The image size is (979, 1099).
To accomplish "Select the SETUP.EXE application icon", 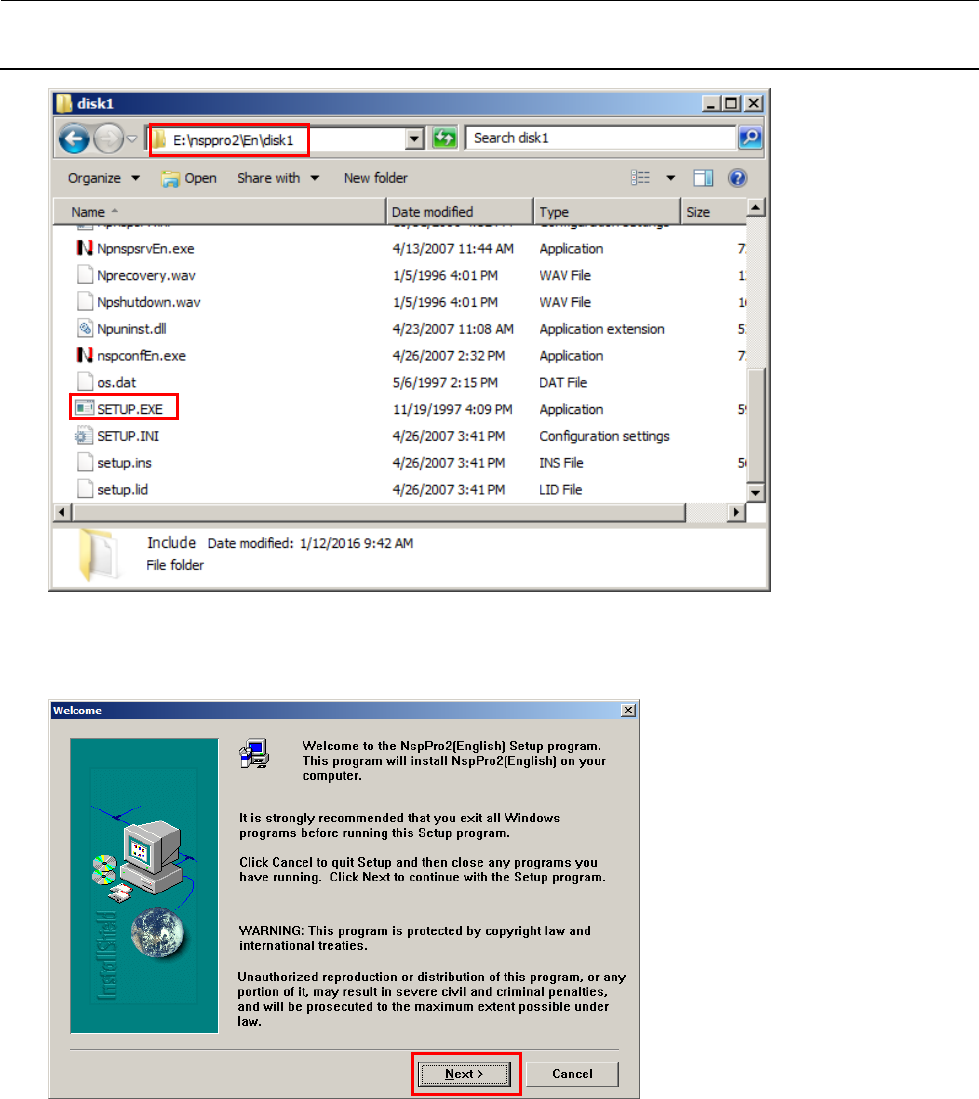I will [85, 409].
